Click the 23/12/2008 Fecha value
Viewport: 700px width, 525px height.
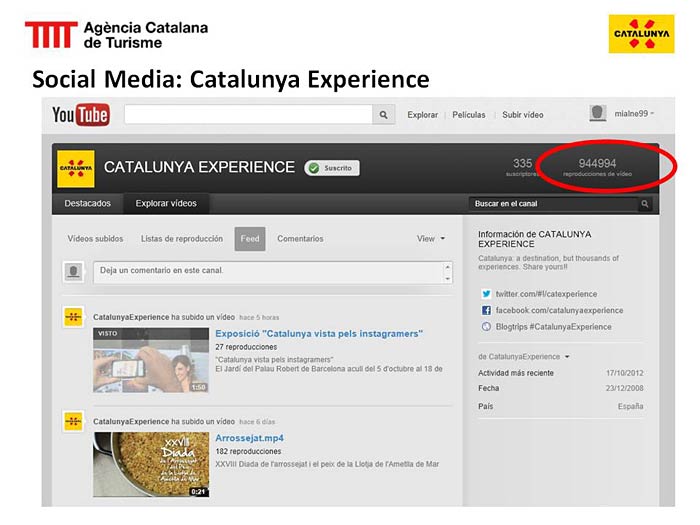pos(625,388)
